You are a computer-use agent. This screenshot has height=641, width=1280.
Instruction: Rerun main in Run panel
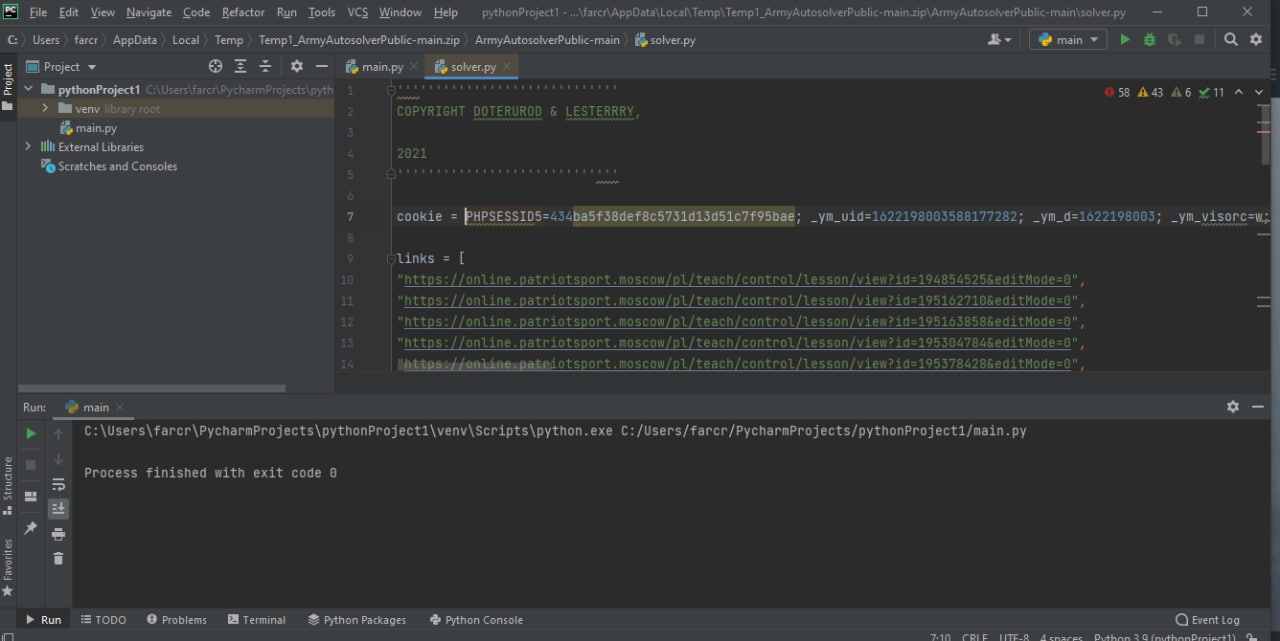pyautogui.click(x=31, y=433)
